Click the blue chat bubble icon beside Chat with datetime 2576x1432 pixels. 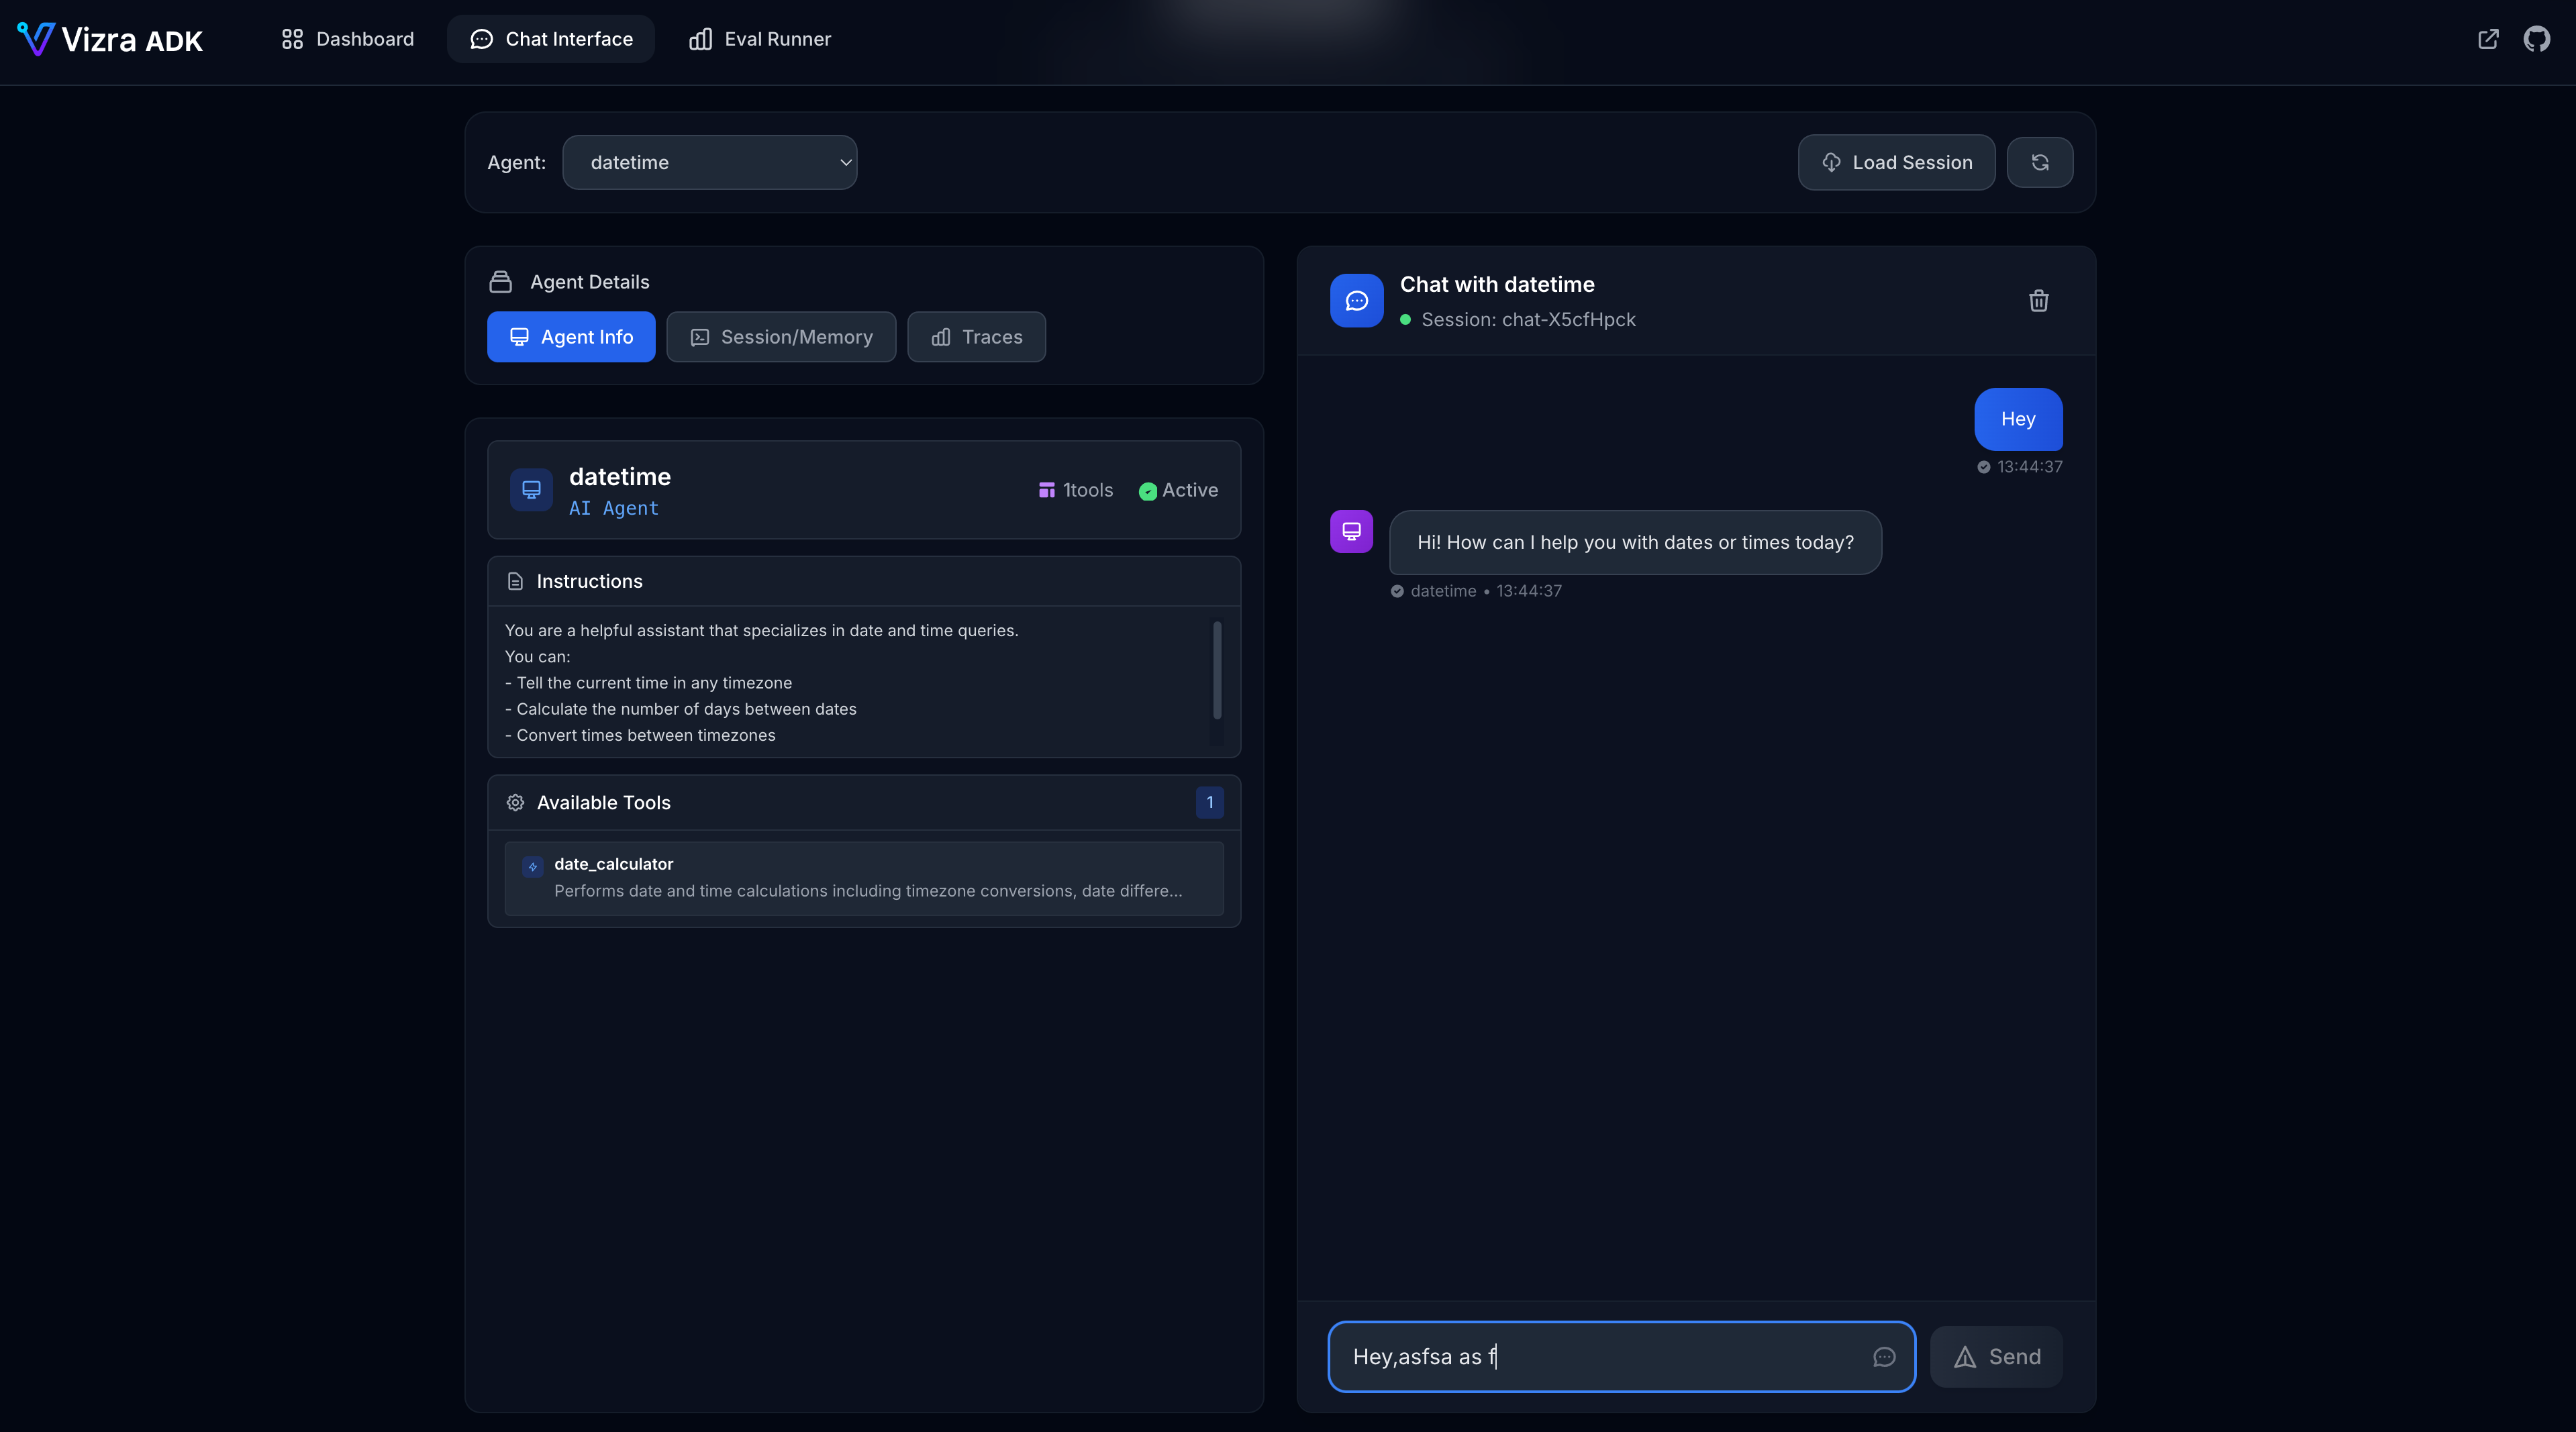coord(1356,300)
